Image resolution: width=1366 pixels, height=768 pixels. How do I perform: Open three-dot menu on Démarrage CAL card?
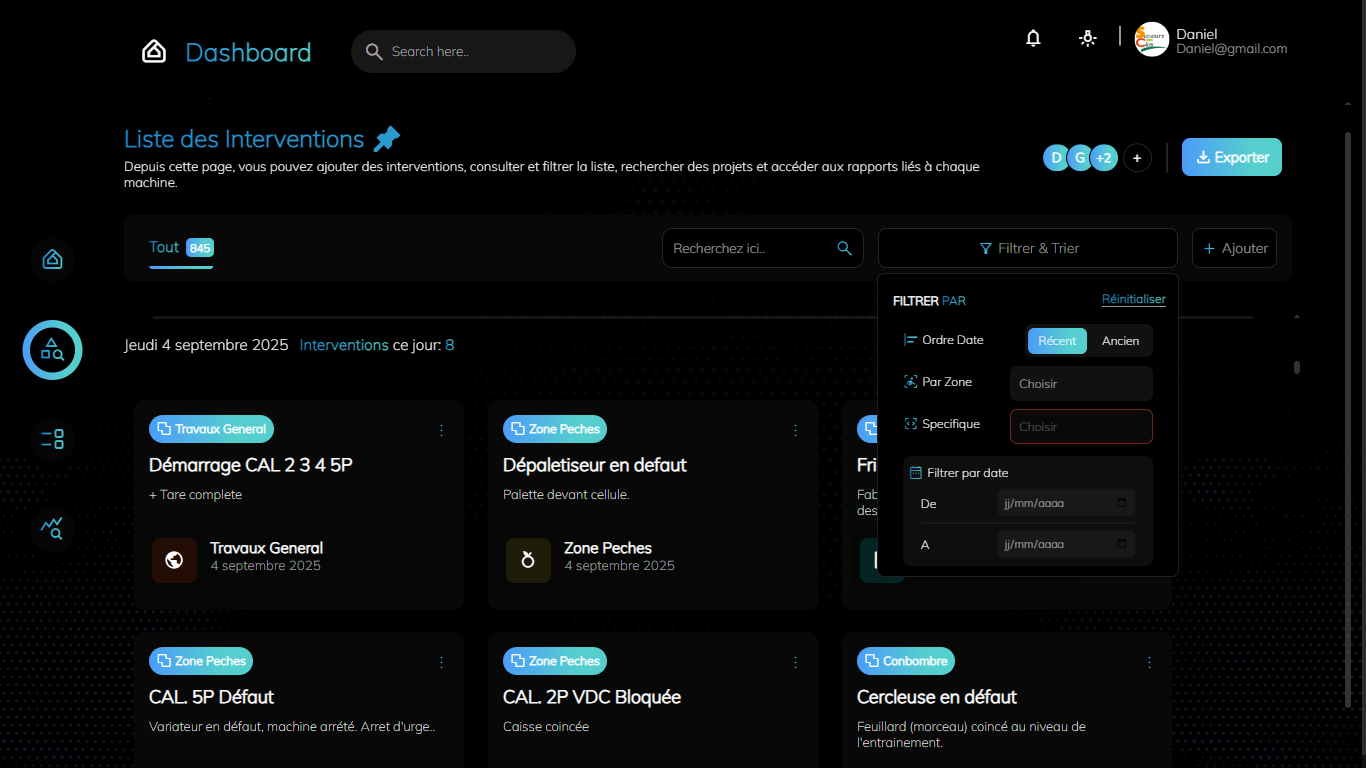coord(441,430)
